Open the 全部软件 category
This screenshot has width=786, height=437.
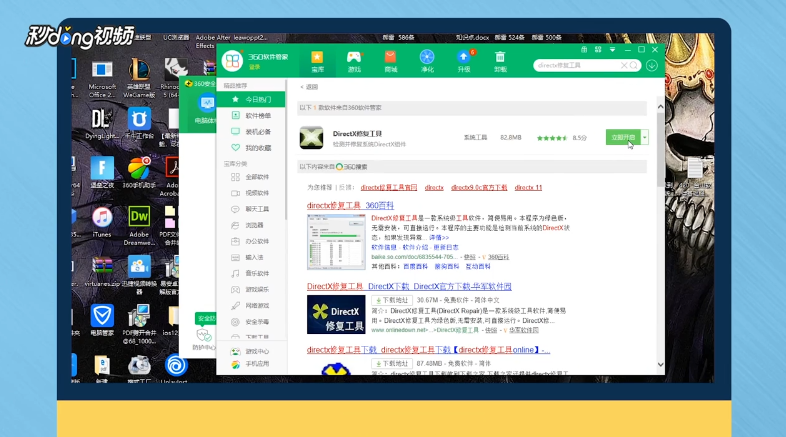251,177
